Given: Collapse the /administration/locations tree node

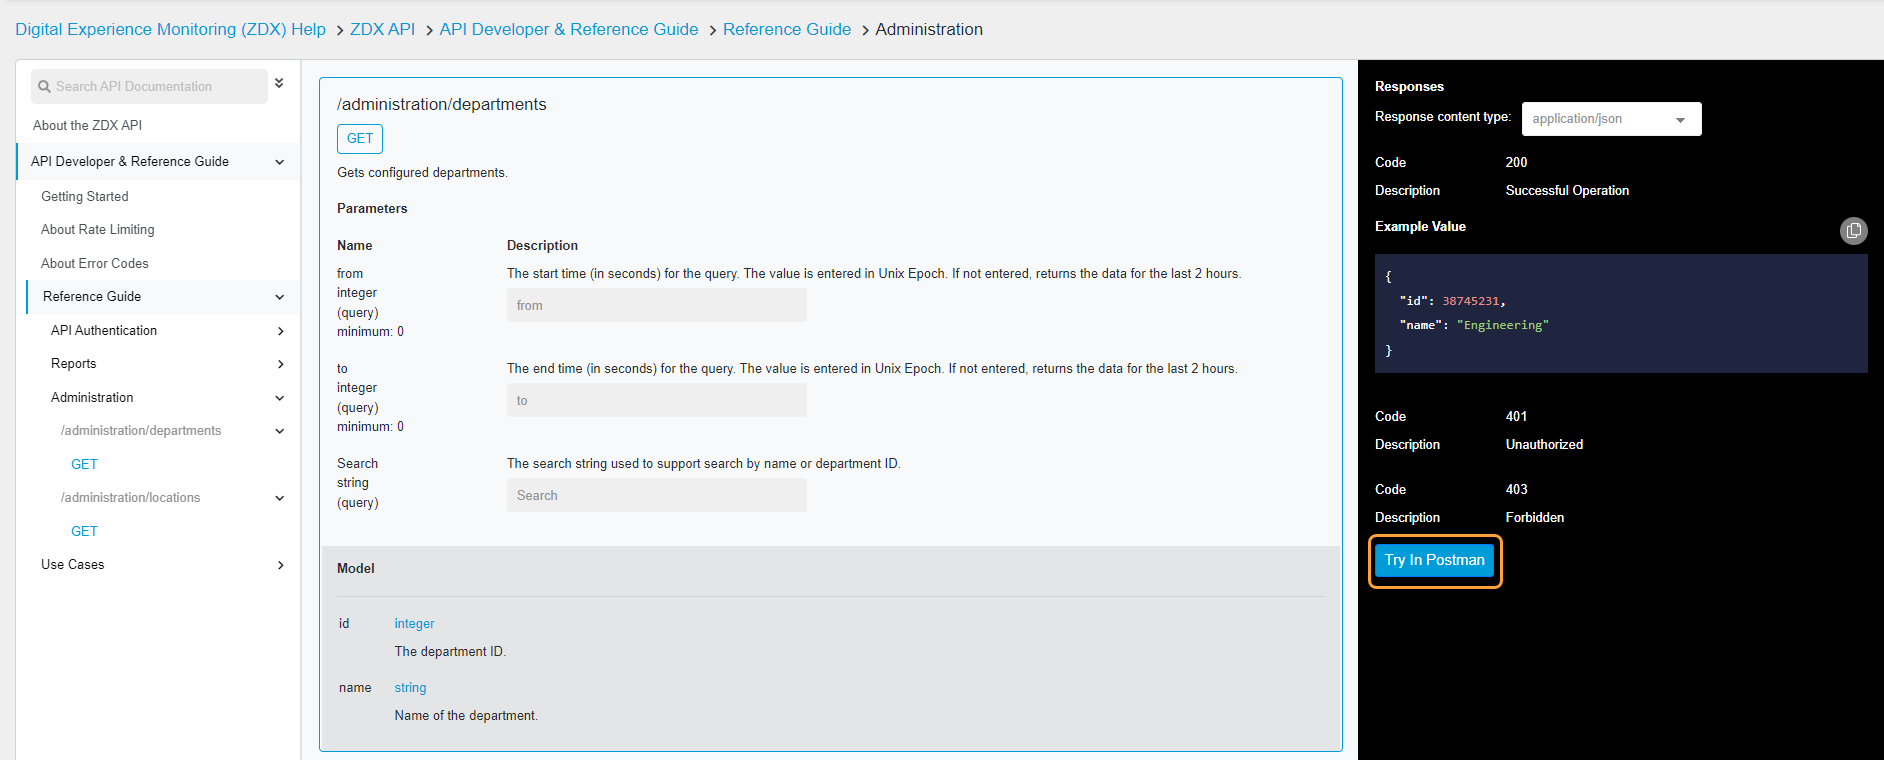Looking at the screenshot, I should point(280,498).
